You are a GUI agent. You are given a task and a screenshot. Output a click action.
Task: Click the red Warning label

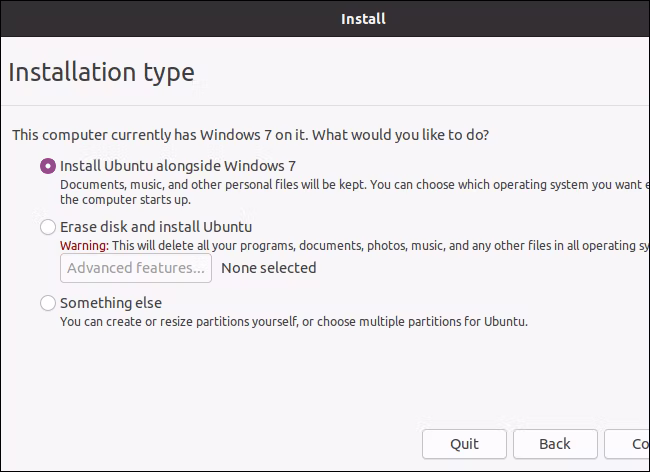coord(85,246)
